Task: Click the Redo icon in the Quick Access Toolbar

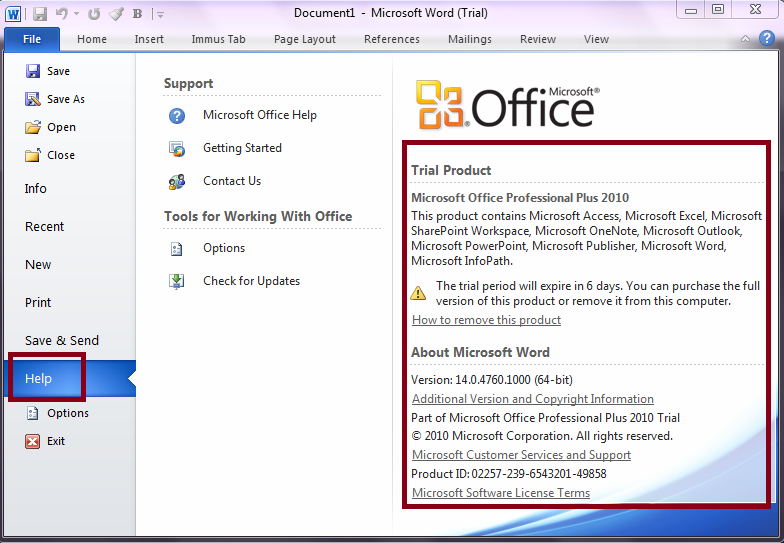Action: (x=94, y=14)
